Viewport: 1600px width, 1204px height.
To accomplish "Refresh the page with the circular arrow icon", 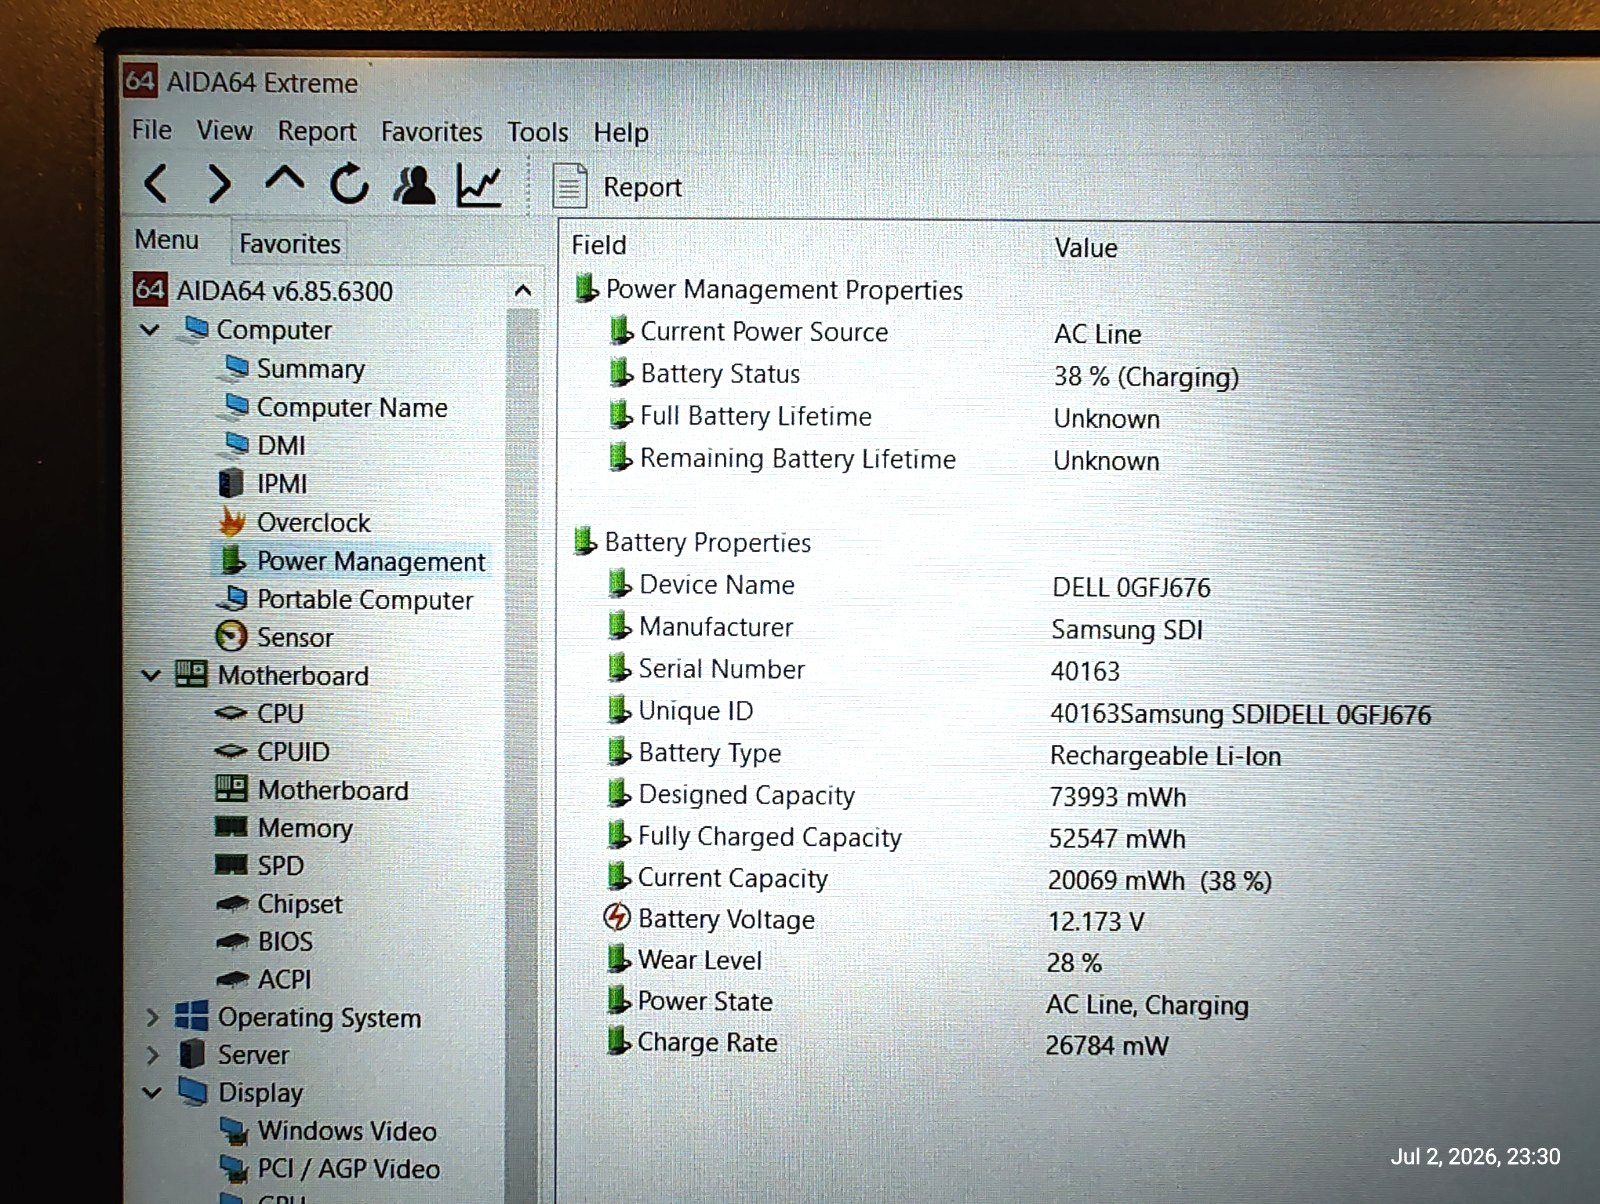I will pyautogui.click(x=349, y=184).
